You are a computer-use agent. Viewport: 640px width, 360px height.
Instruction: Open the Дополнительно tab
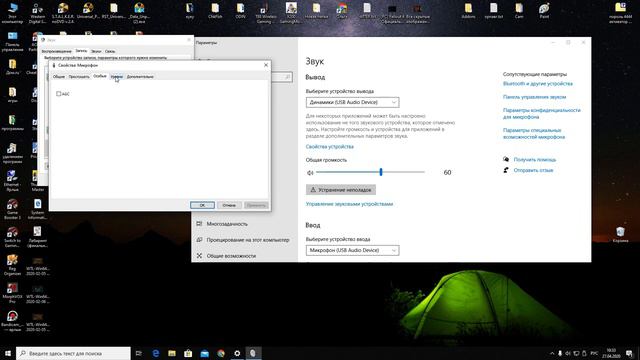pyautogui.click(x=140, y=76)
